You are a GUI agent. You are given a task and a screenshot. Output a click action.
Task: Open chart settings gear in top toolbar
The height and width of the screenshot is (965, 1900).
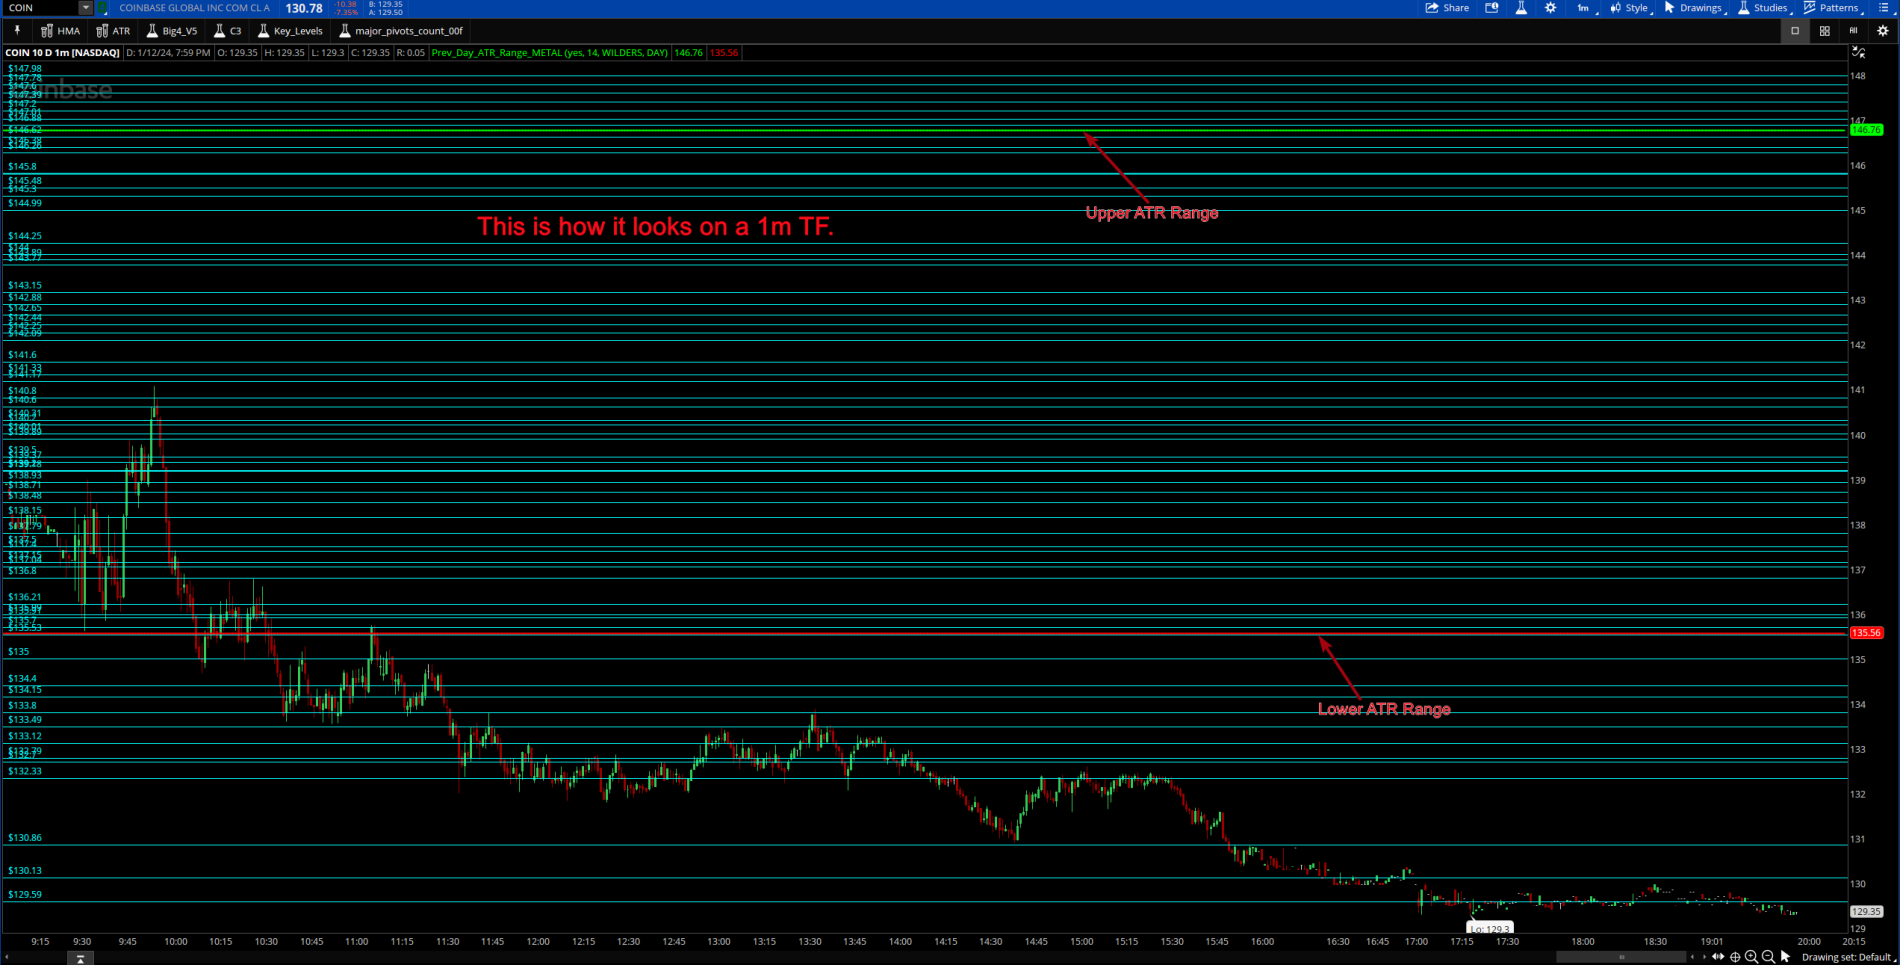1550,8
